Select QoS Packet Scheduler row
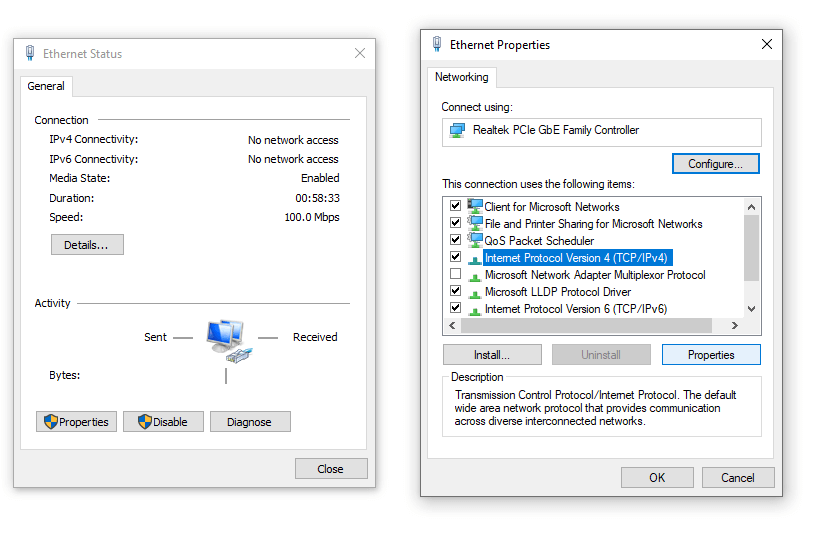The width and height of the screenshot is (817, 533). coord(539,241)
